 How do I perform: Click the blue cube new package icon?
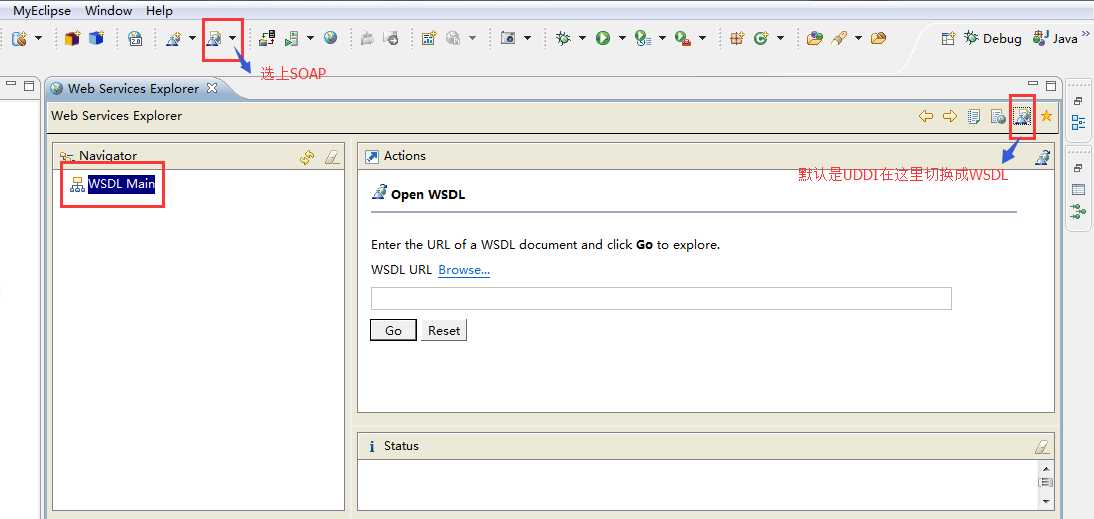pos(96,38)
